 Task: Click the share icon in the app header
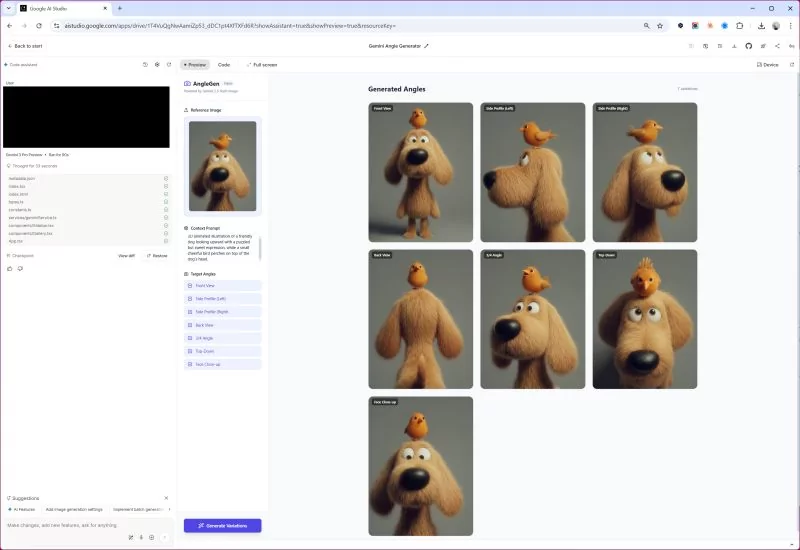[777, 46]
